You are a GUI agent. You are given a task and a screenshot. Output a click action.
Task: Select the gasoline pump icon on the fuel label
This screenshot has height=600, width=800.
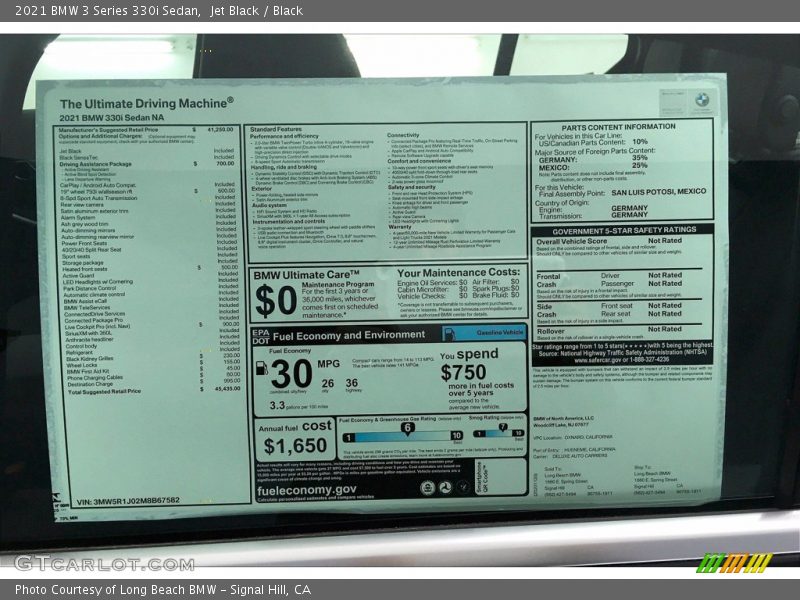[x=262, y=369]
